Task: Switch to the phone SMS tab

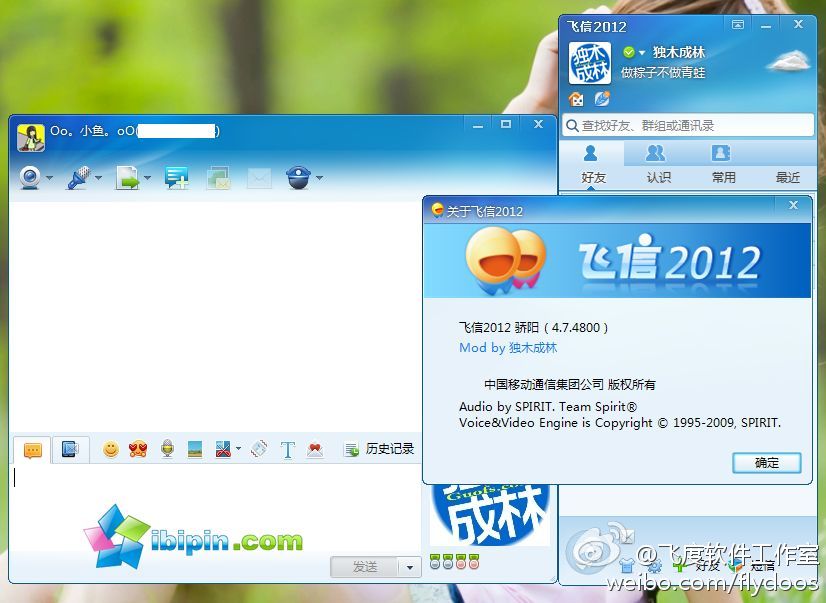Action: pos(70,449)
